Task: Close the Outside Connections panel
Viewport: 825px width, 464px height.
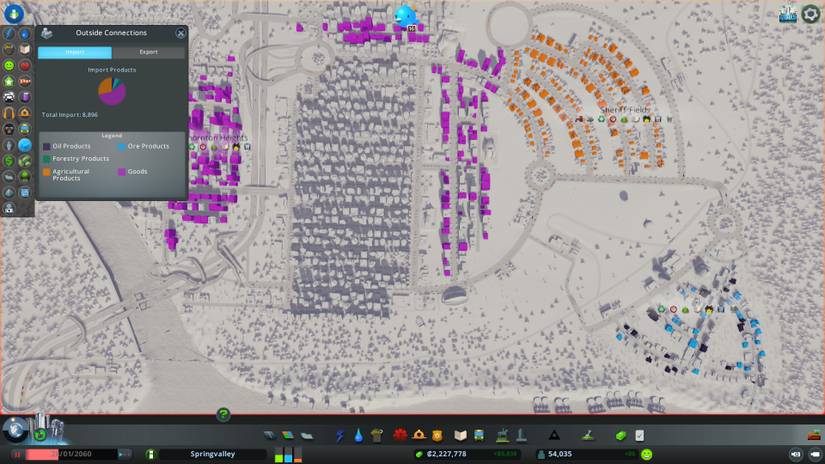Action: click(x=180, y=33)
